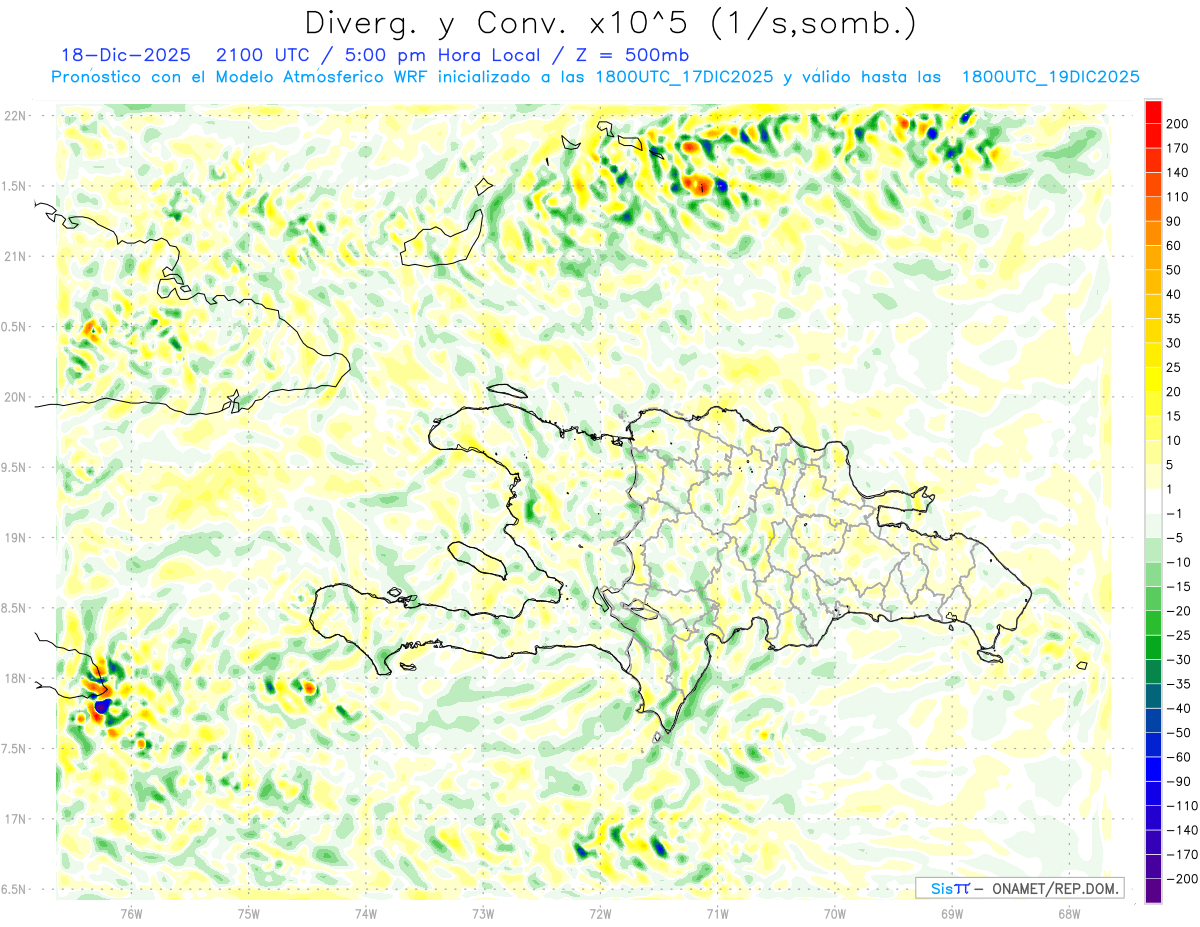Screen dimensions: 1200x927
Task: Click the '75W' longitude label
Action: pos(249,912)
